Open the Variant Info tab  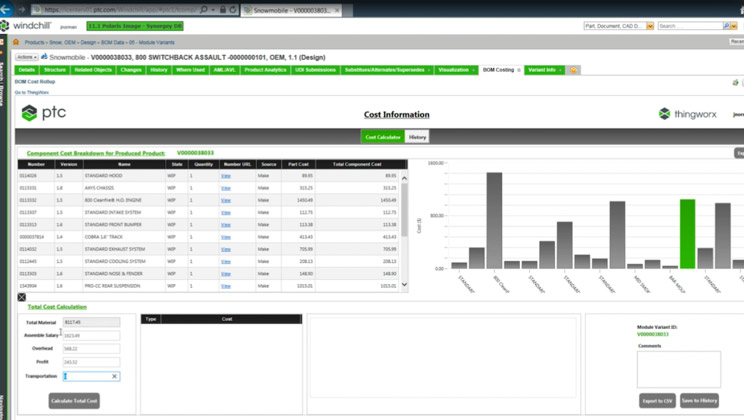[542, 70]
